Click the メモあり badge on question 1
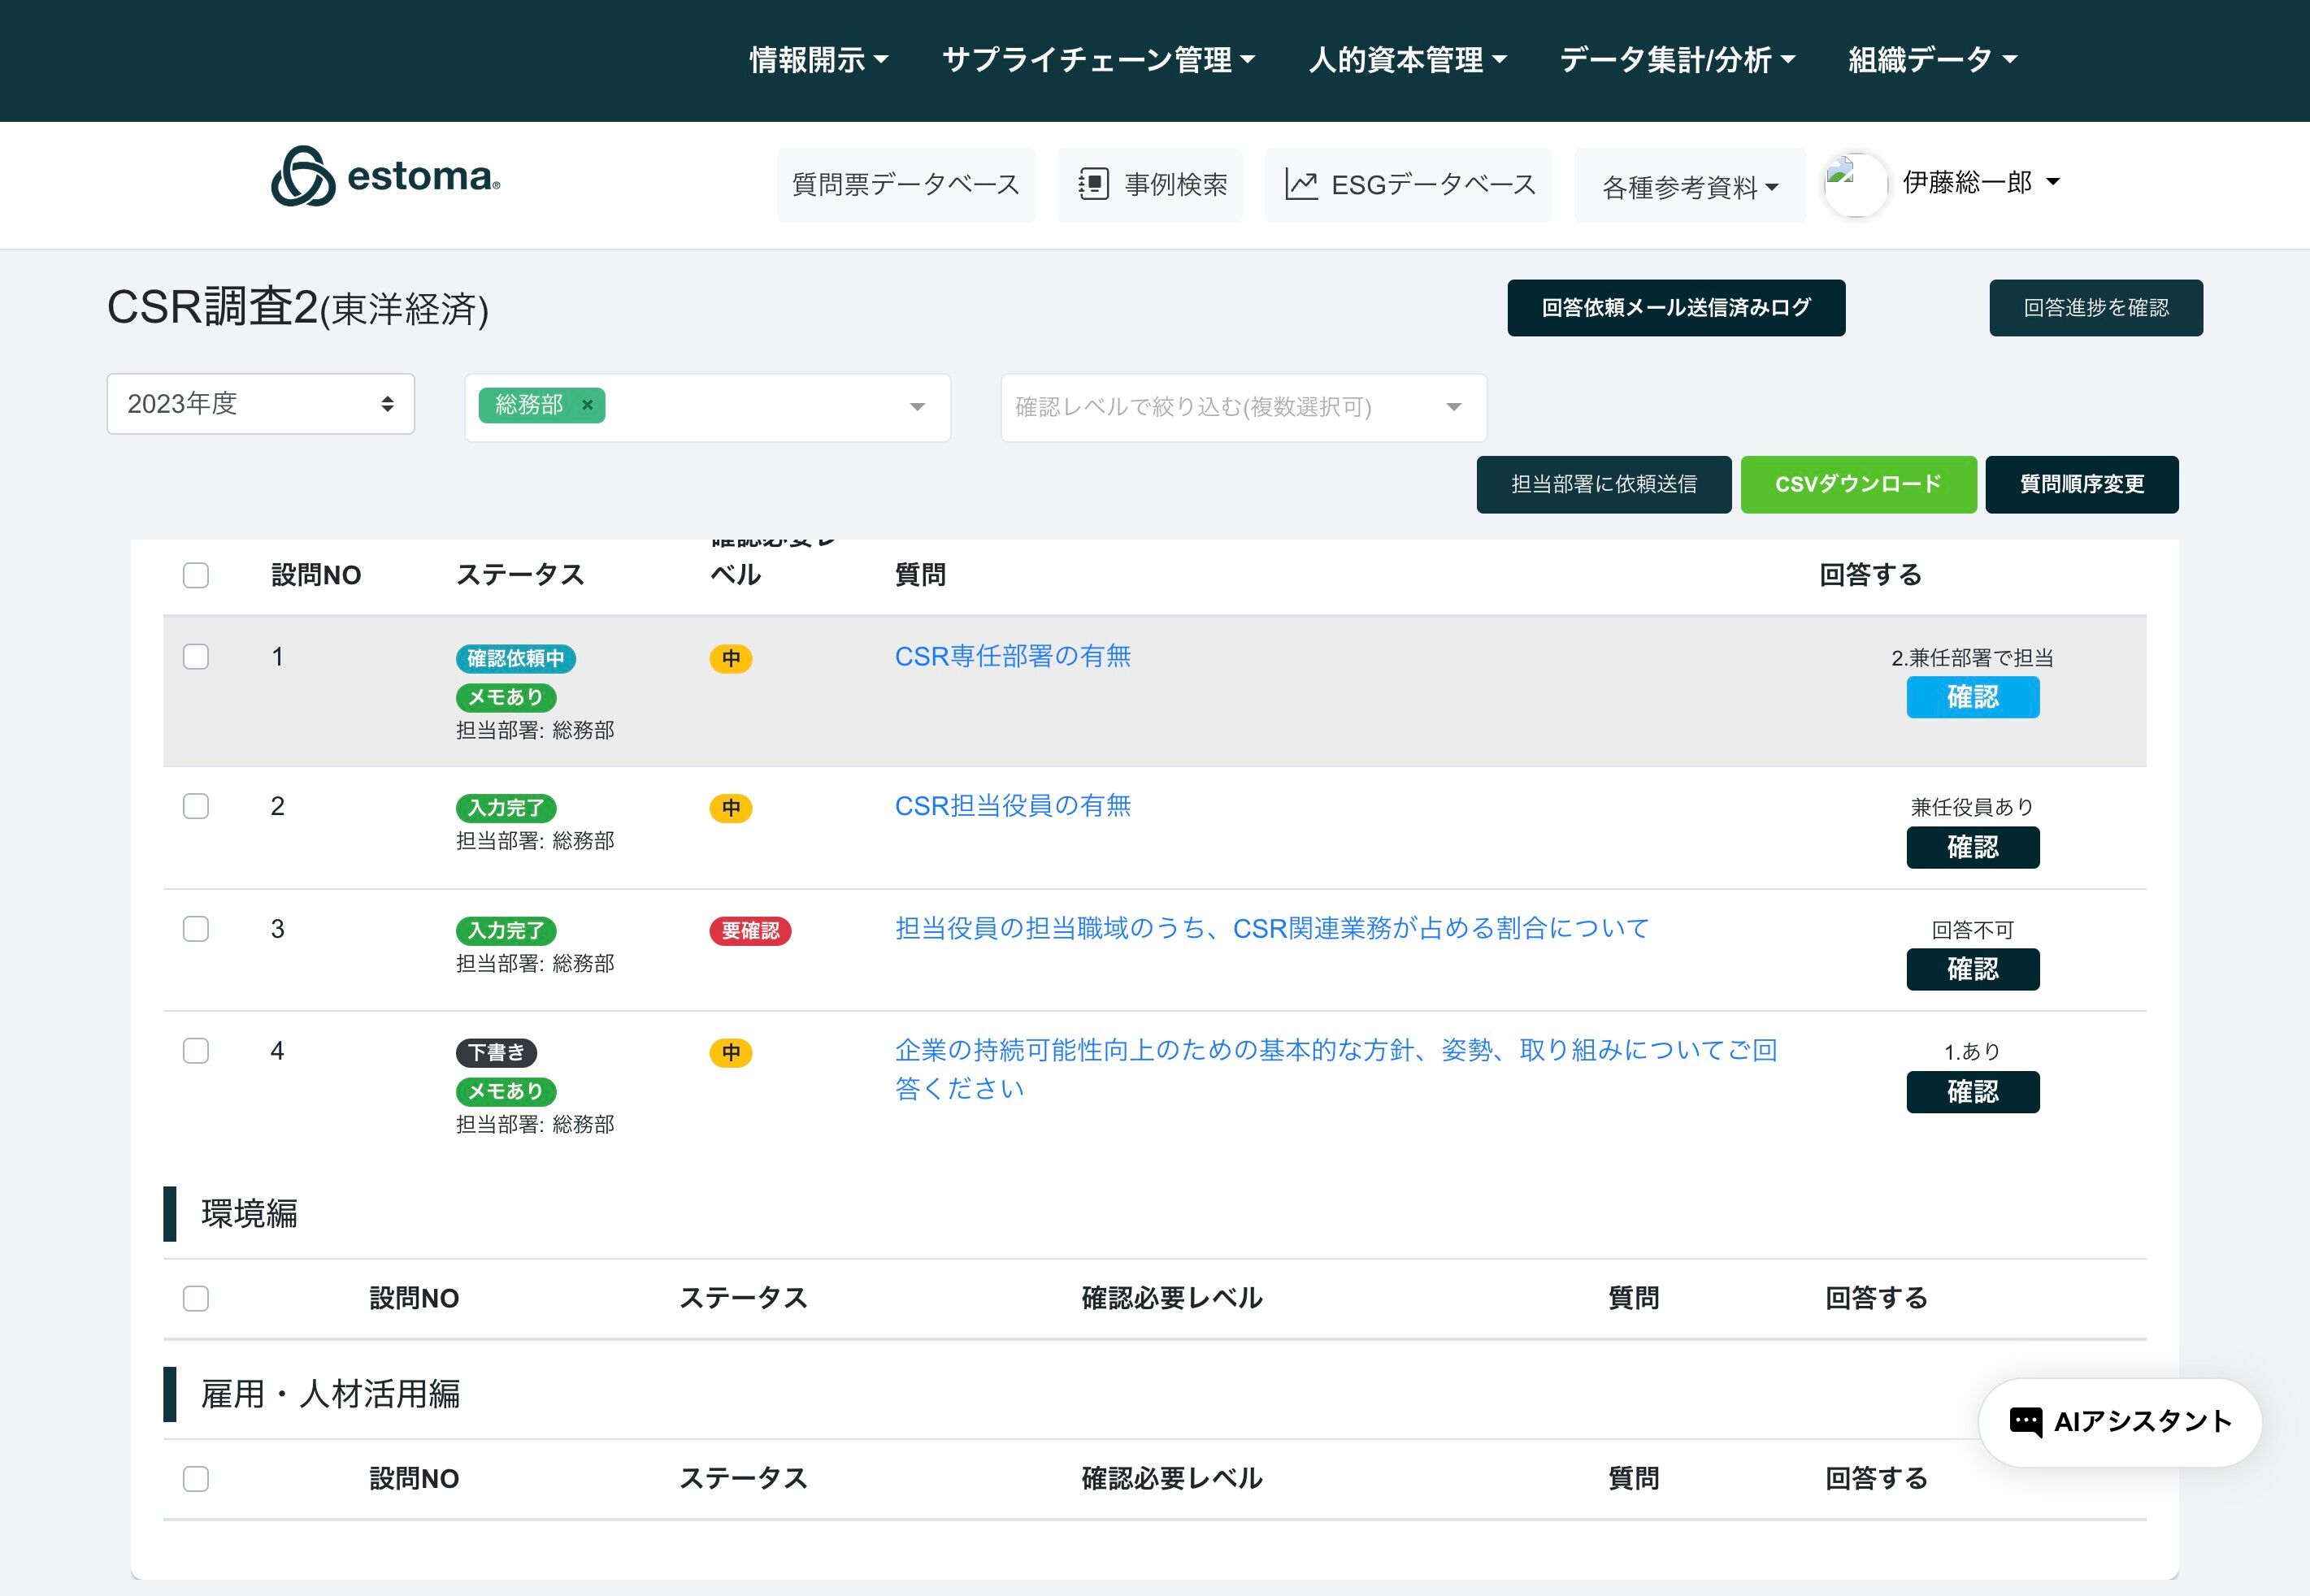 (506, 697)
